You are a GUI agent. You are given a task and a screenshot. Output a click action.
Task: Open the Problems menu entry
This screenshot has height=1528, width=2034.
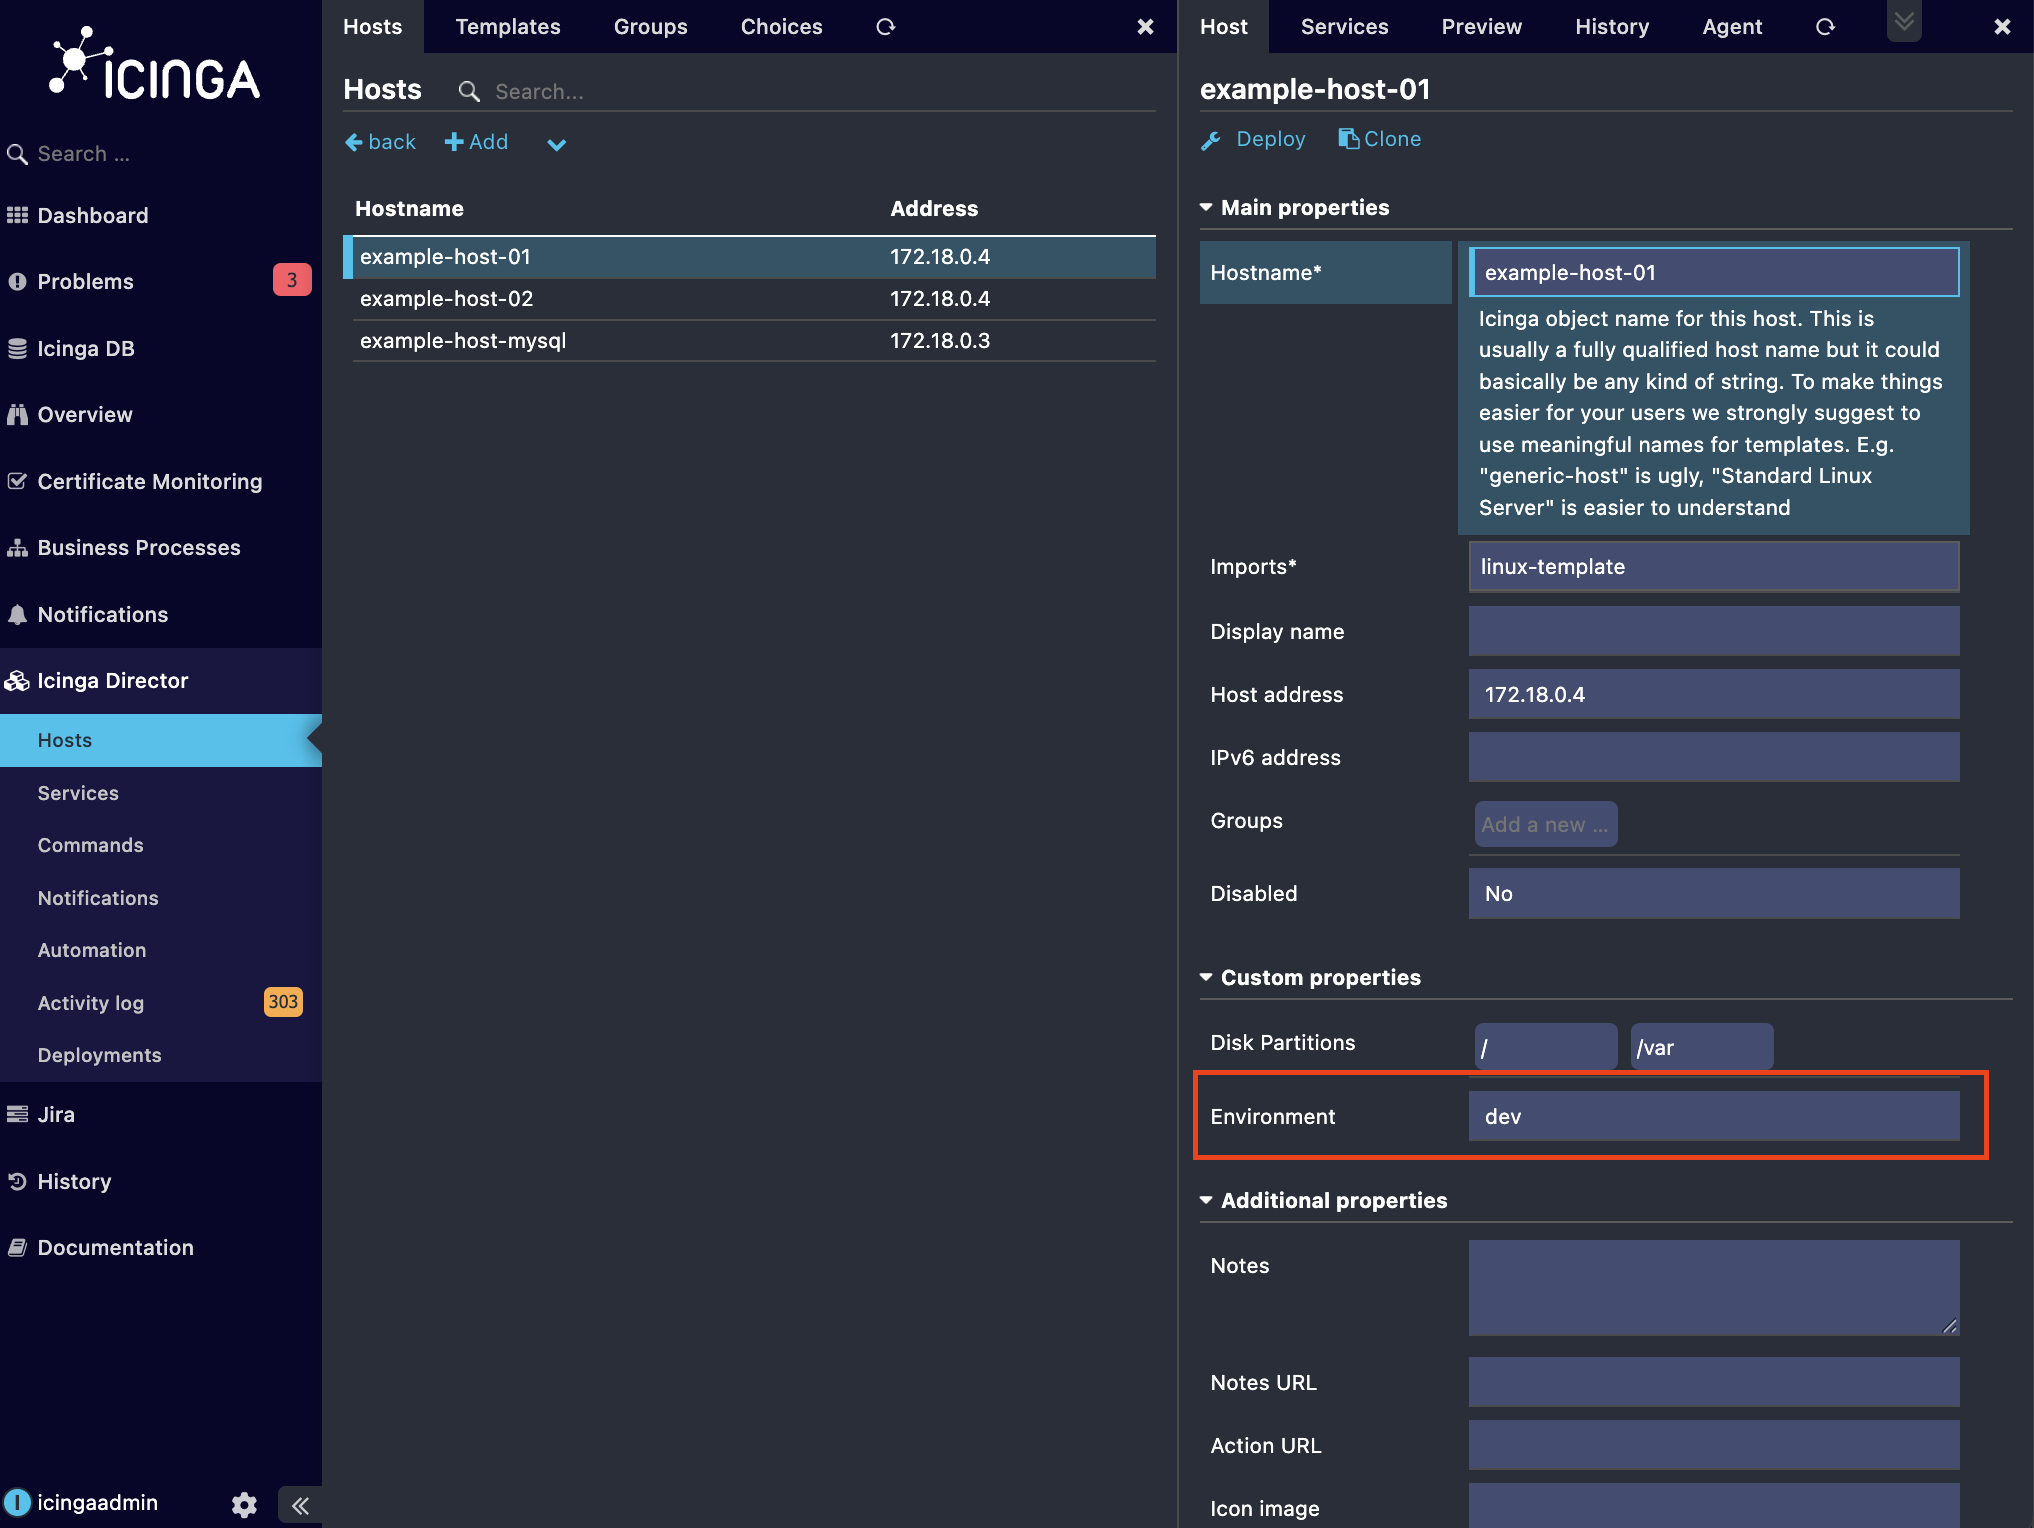click(85, 282)
